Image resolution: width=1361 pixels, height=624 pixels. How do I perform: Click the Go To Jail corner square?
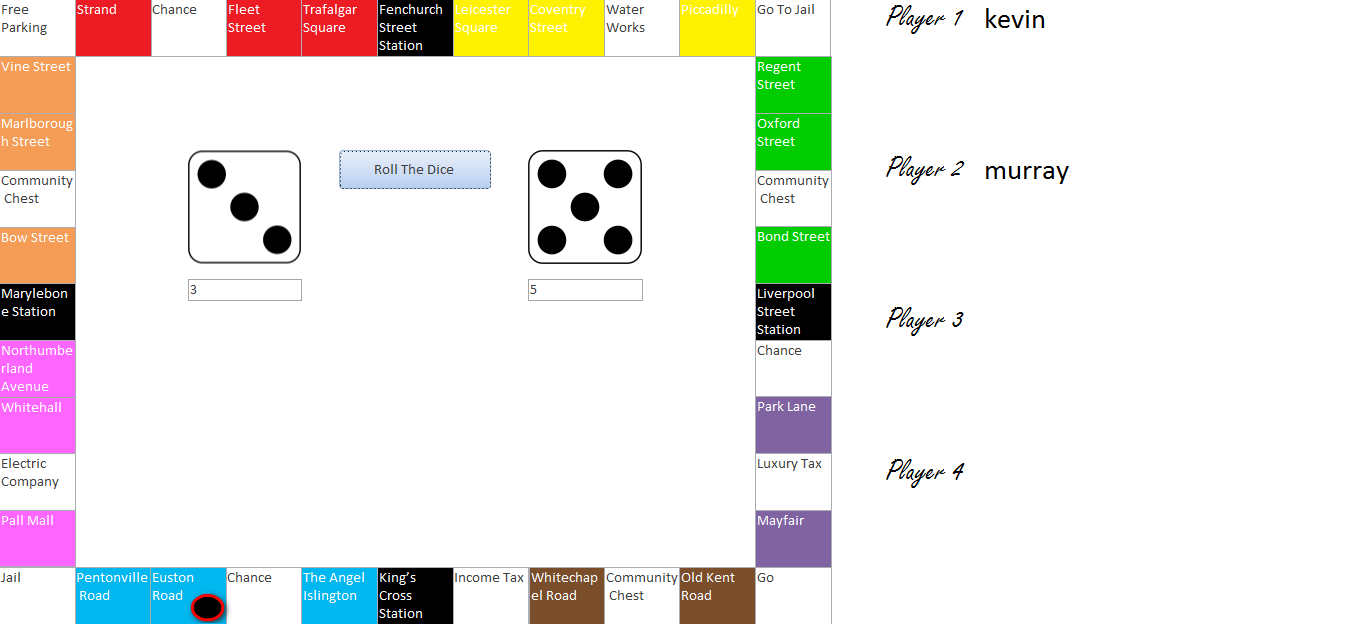tap(793, 28)
